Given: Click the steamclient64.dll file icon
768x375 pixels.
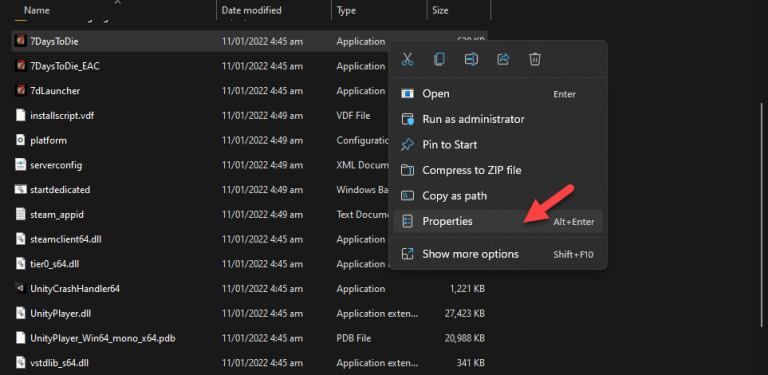Looking at the screenshot, I should click(x=21, y=239).
